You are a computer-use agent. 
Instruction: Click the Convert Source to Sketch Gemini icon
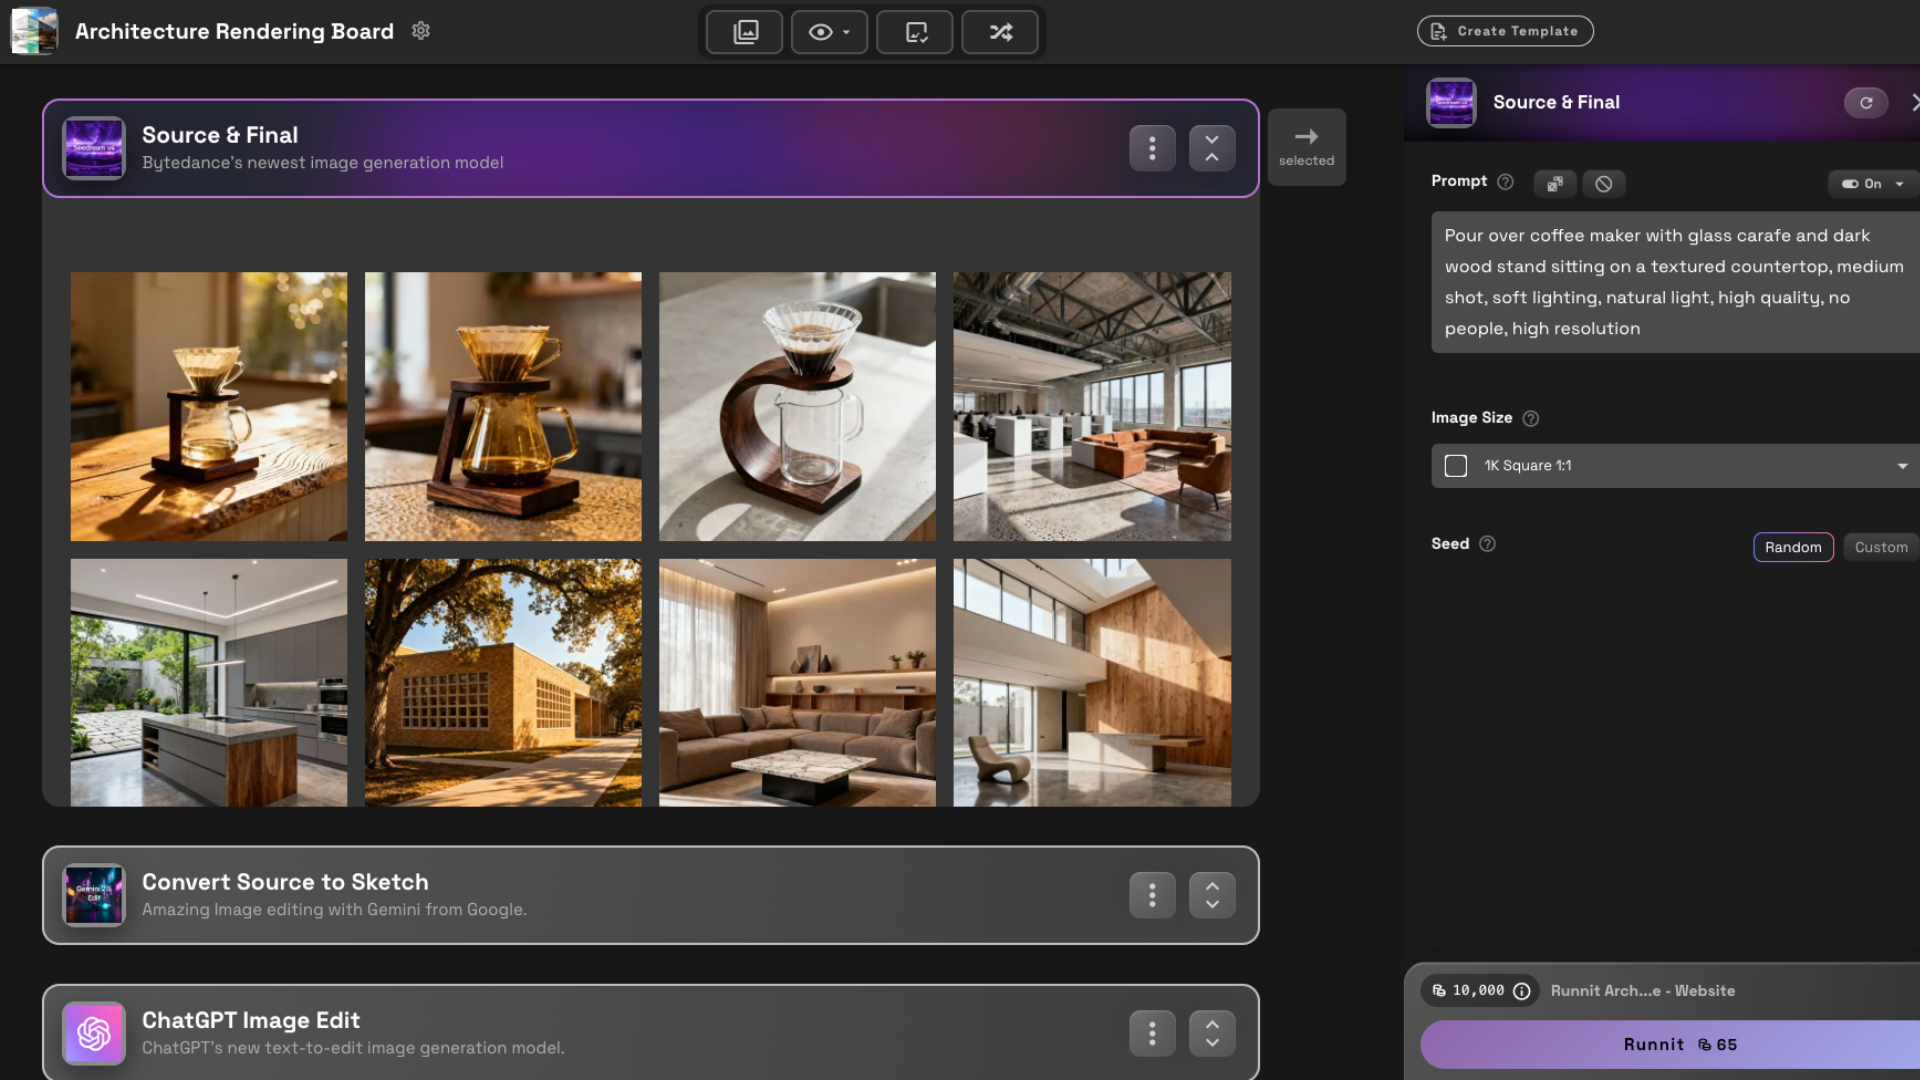[94, 894]
